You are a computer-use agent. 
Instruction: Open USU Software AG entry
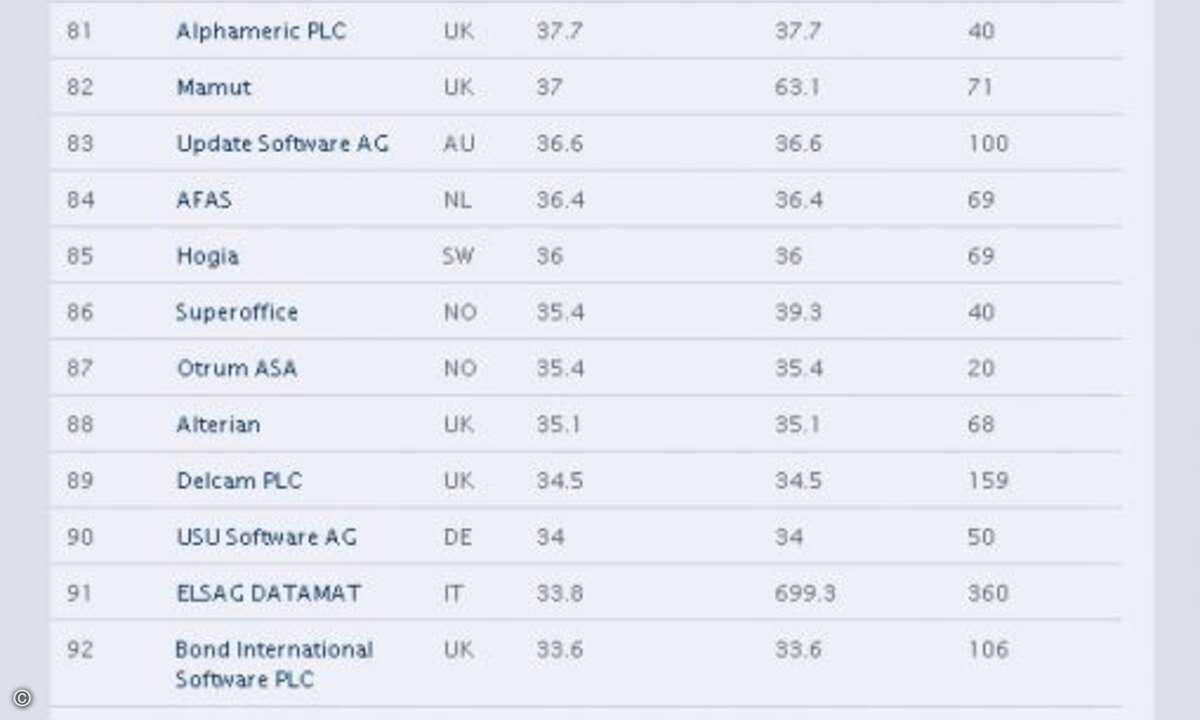coord(266,537)
